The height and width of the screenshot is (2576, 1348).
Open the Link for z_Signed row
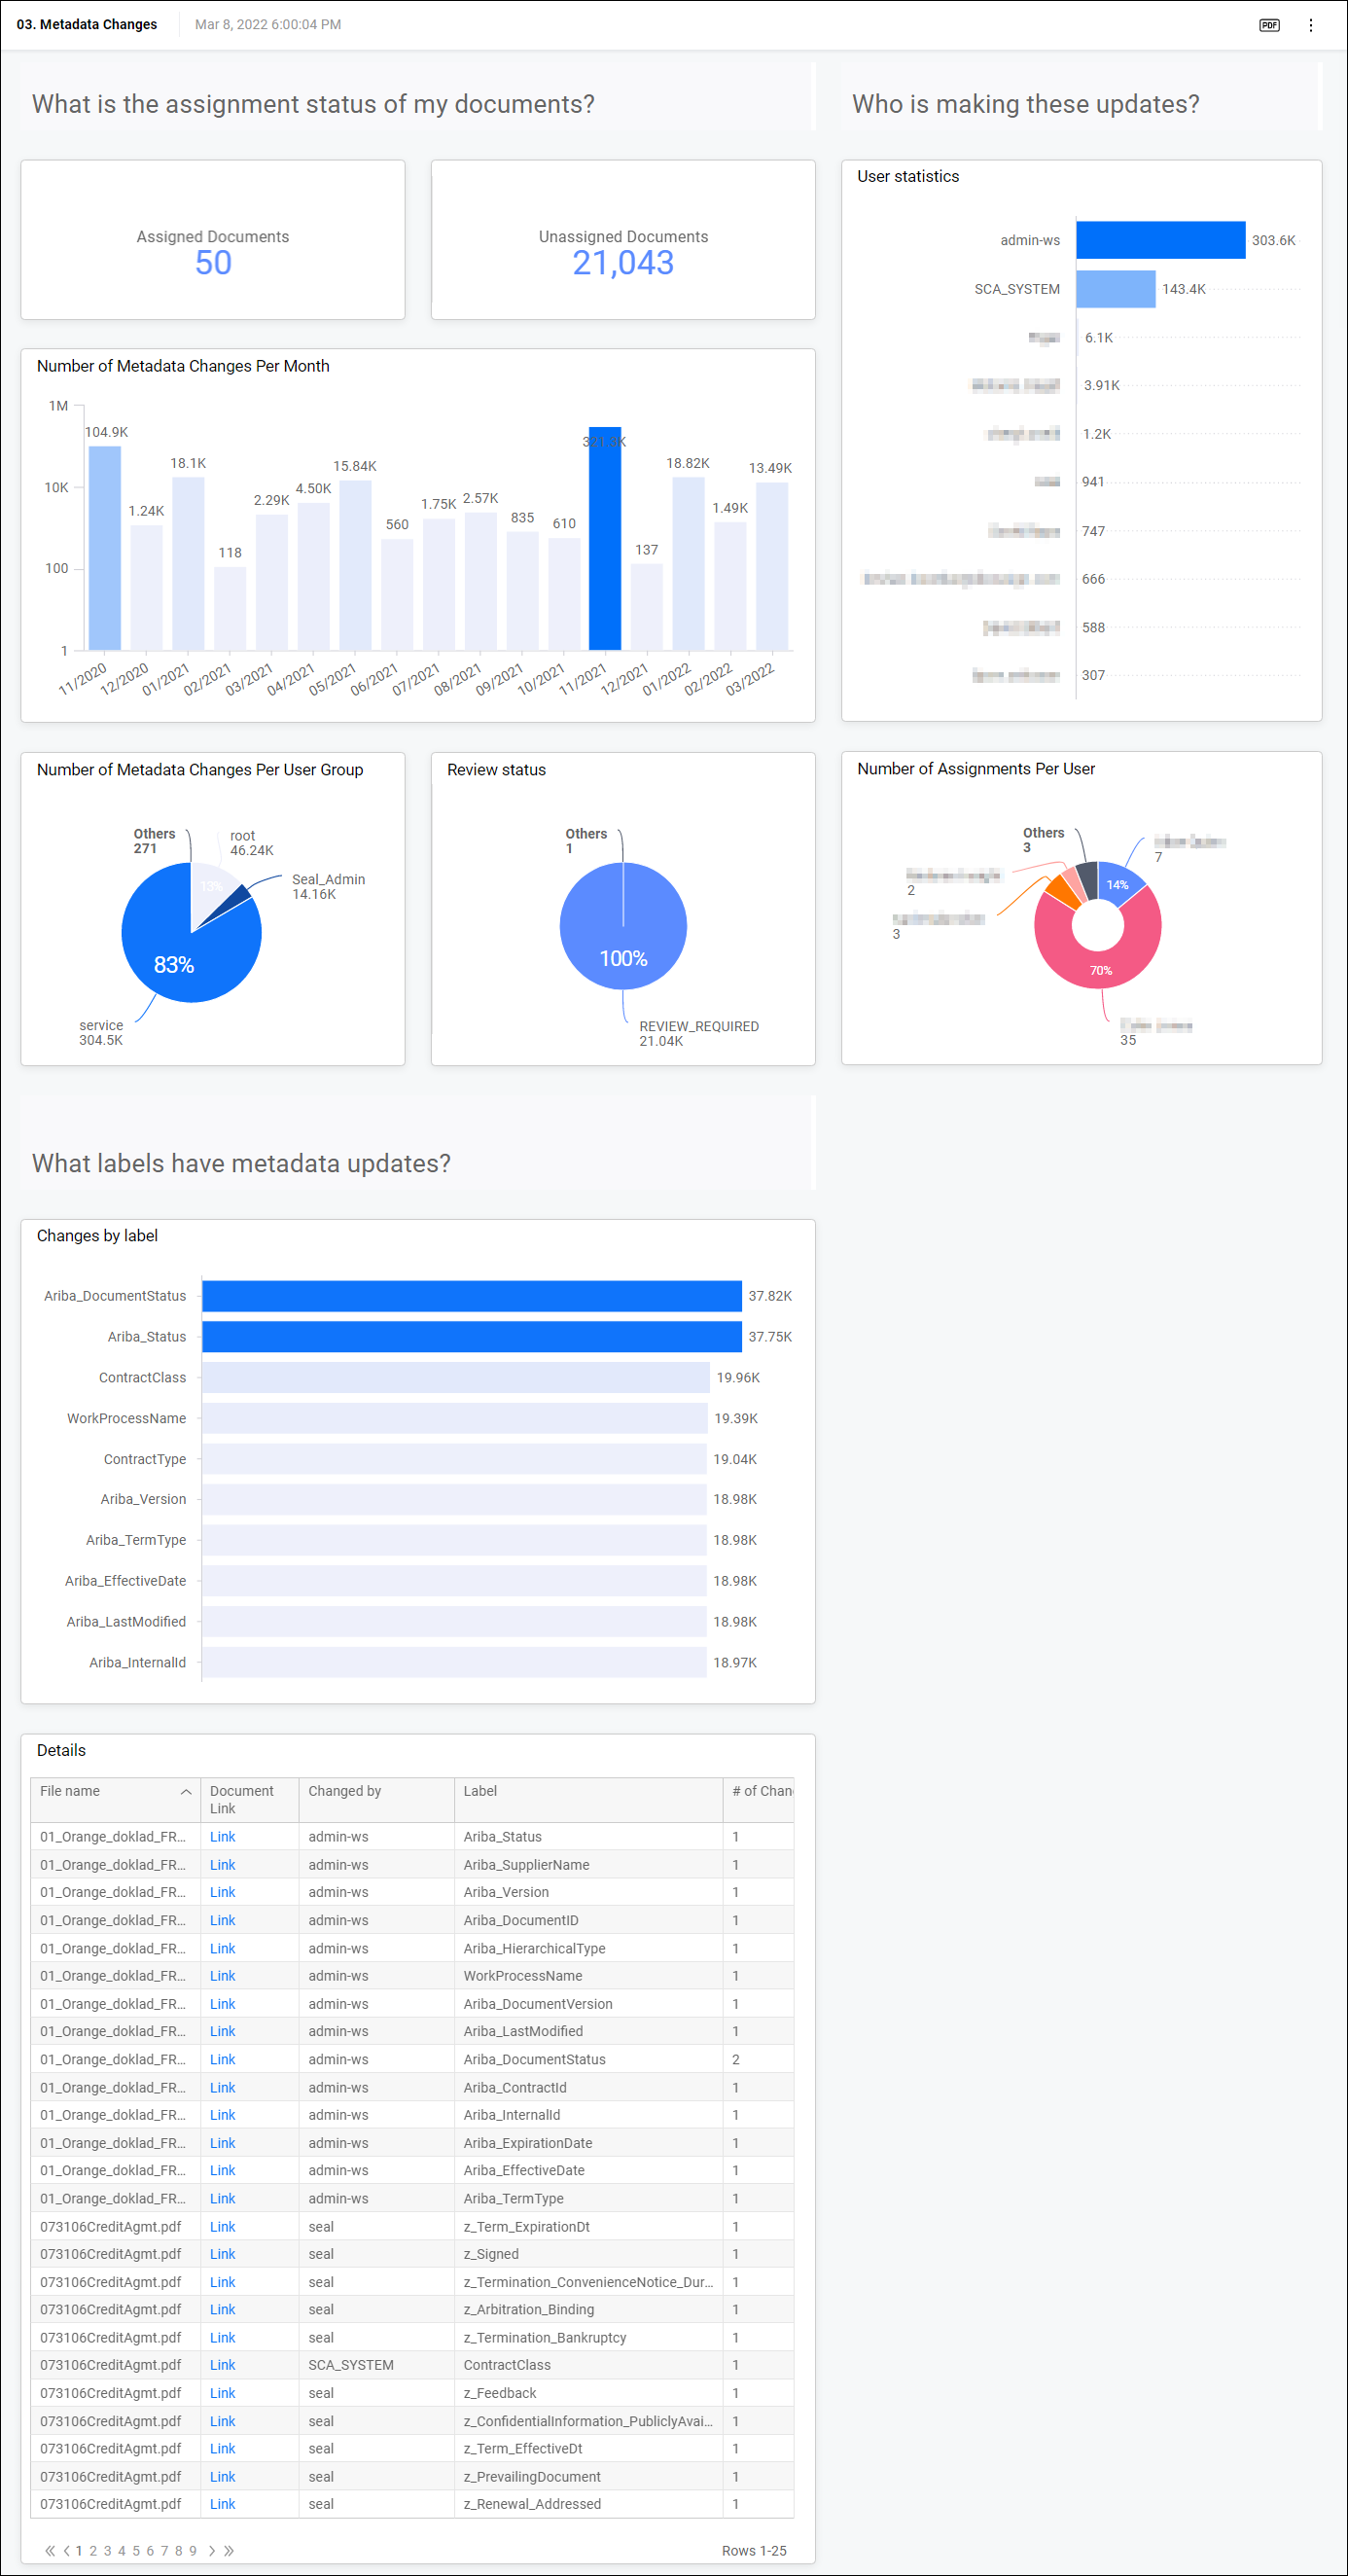pos(222,2253)
